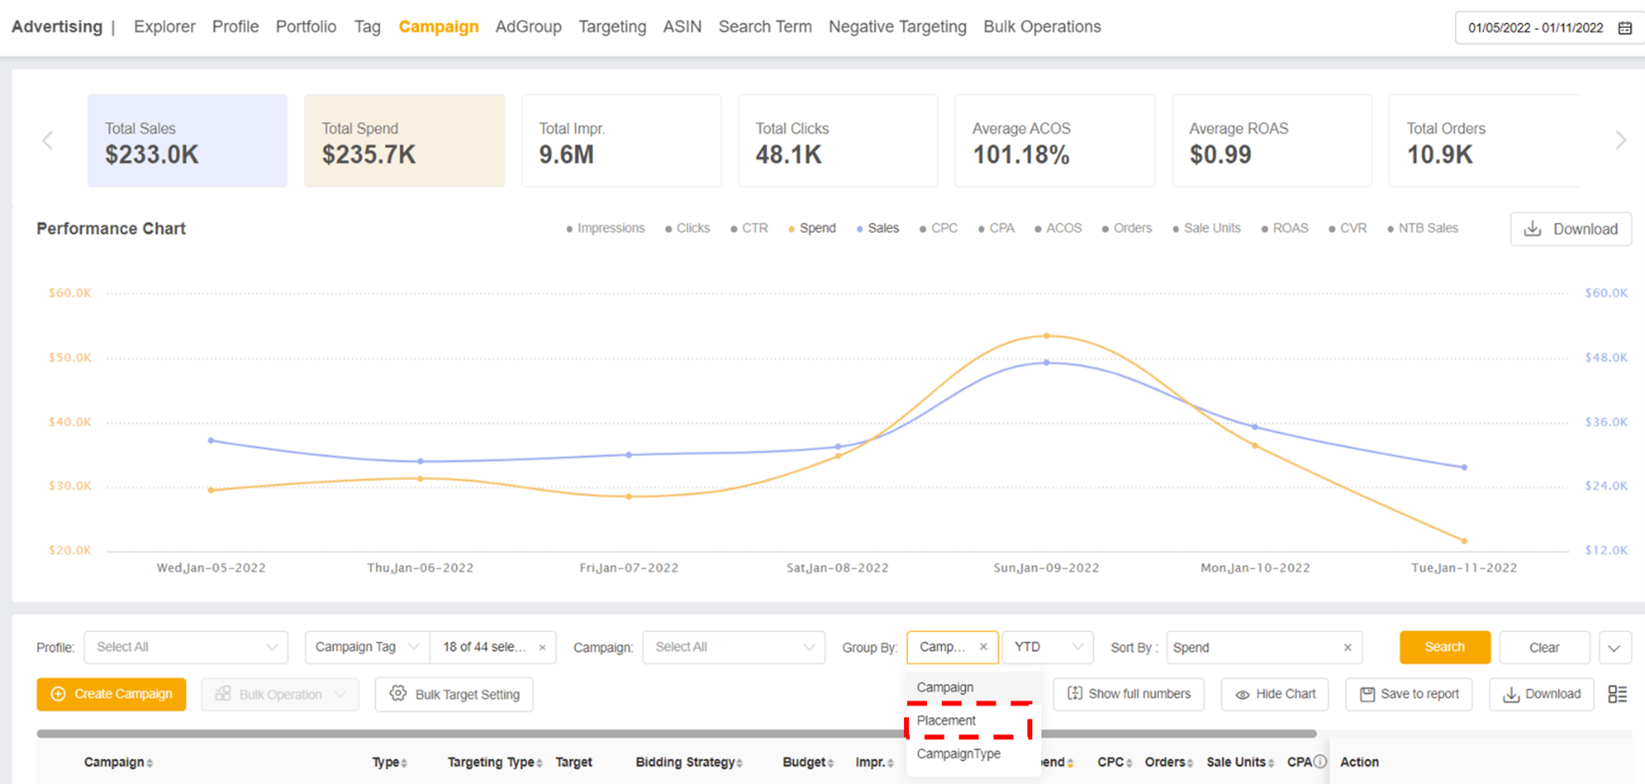Toggle the Impressions metric in chart legend

605,228
